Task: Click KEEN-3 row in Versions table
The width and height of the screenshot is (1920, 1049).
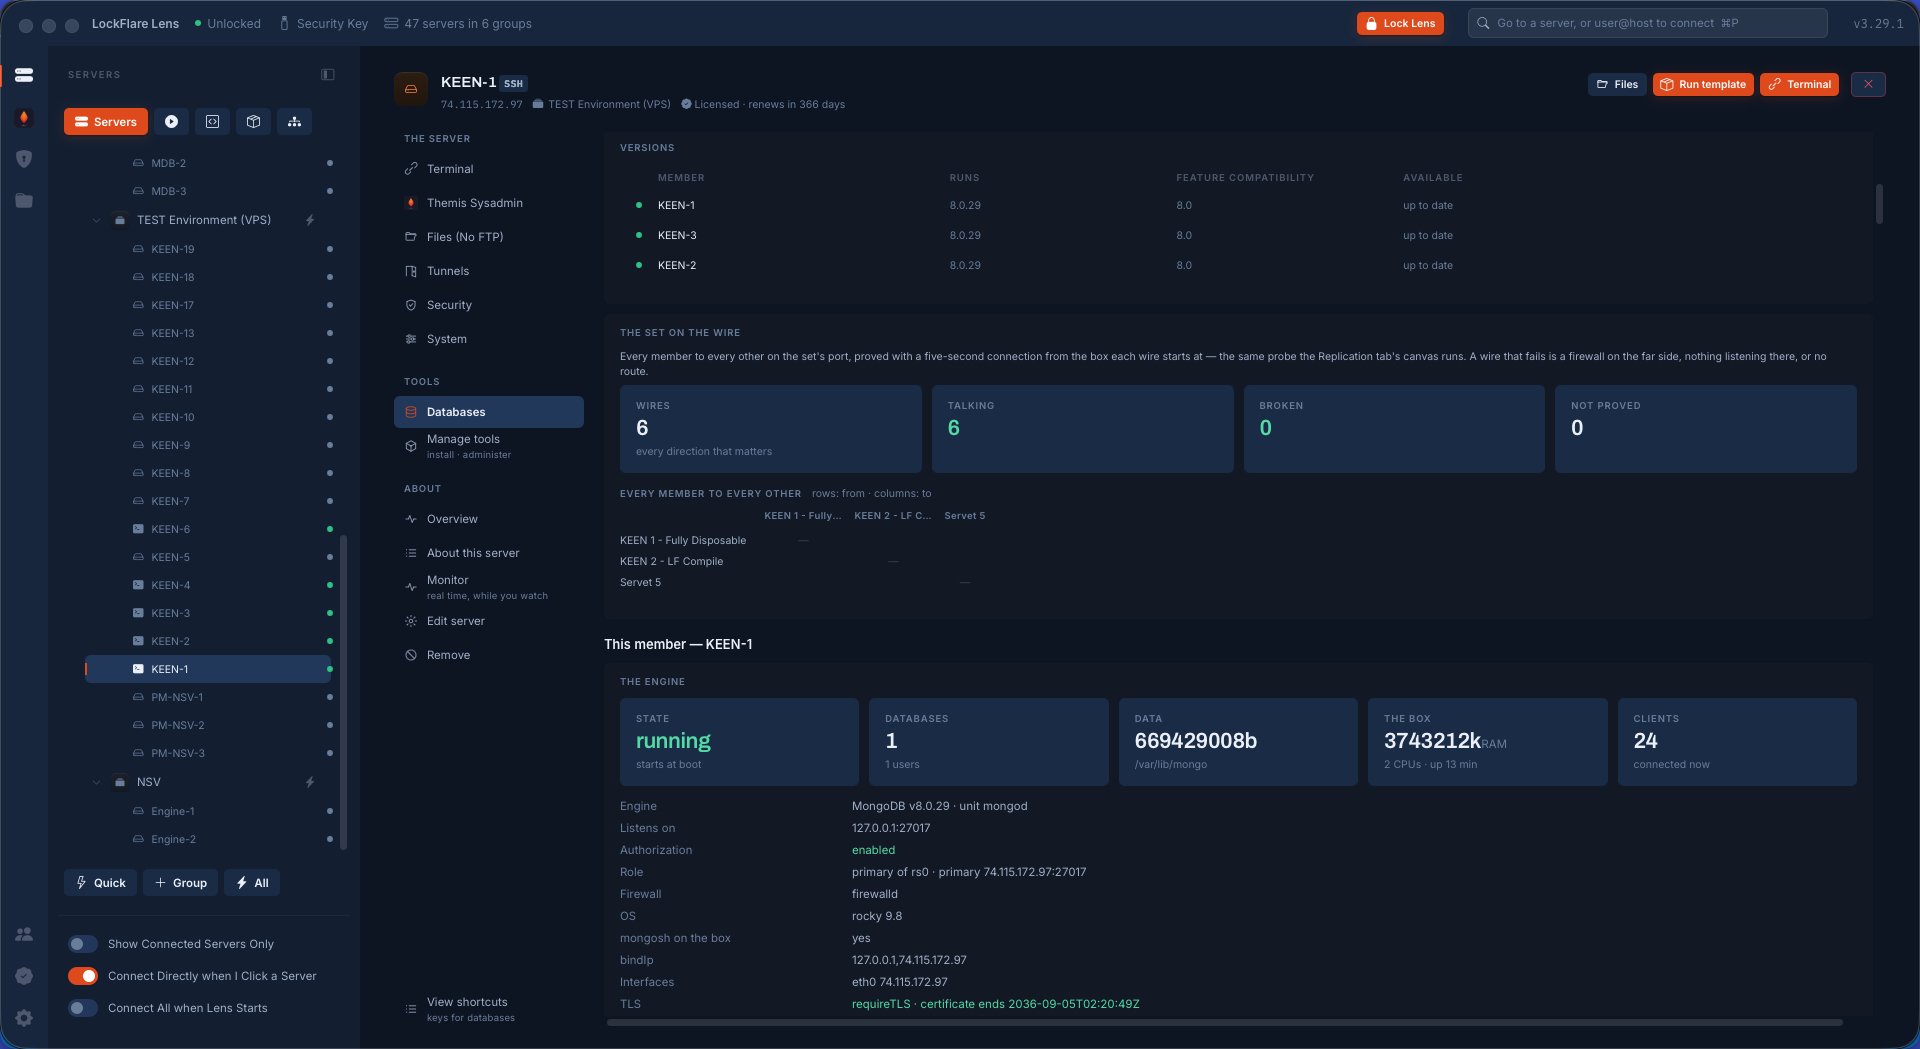Action: click(x=1238, y=235)
